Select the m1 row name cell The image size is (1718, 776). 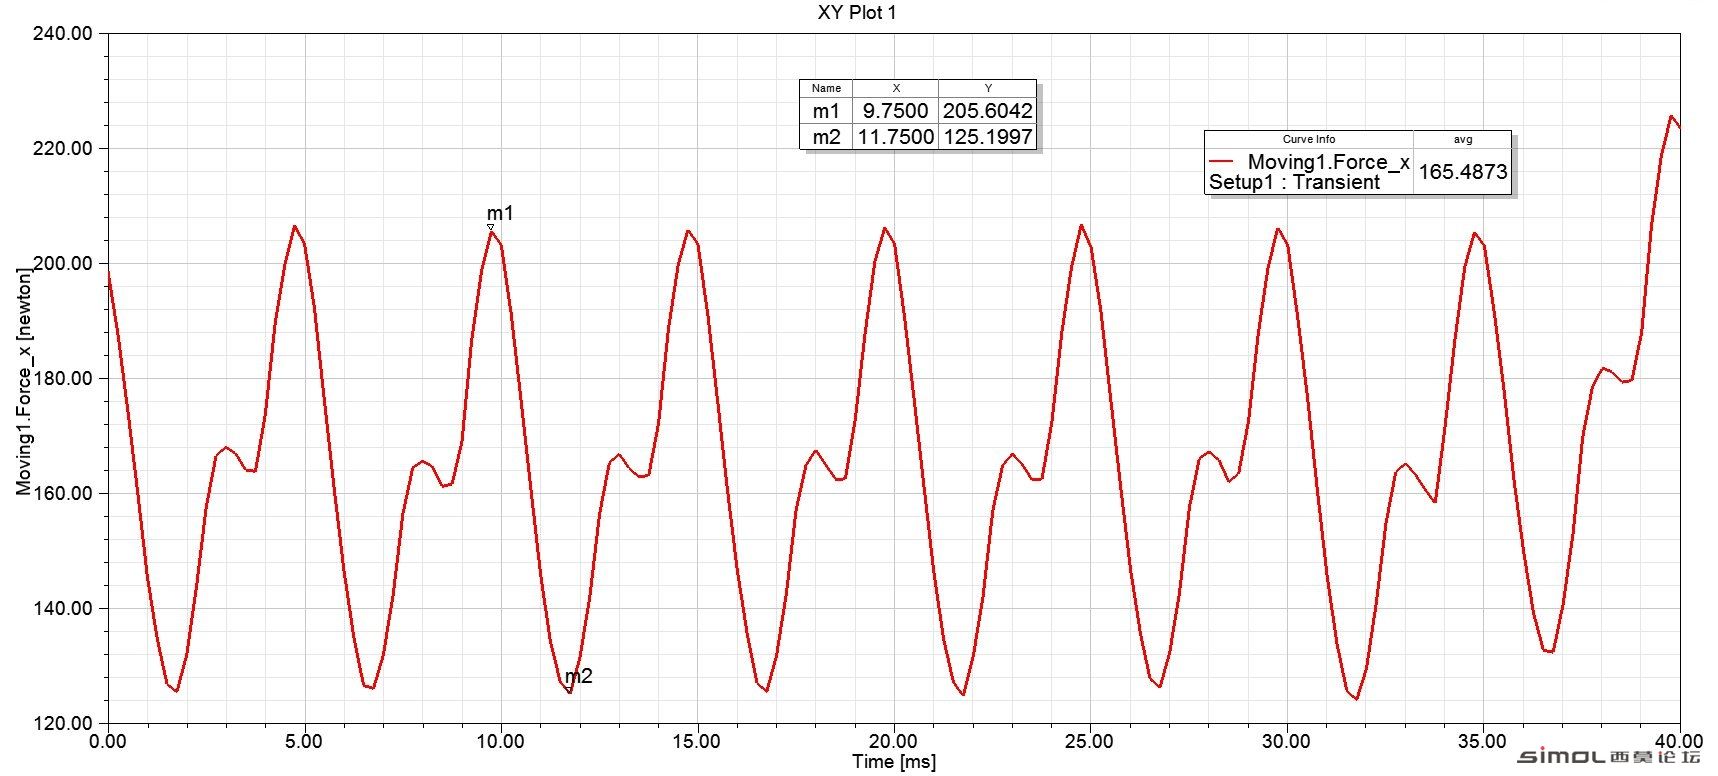826,111
